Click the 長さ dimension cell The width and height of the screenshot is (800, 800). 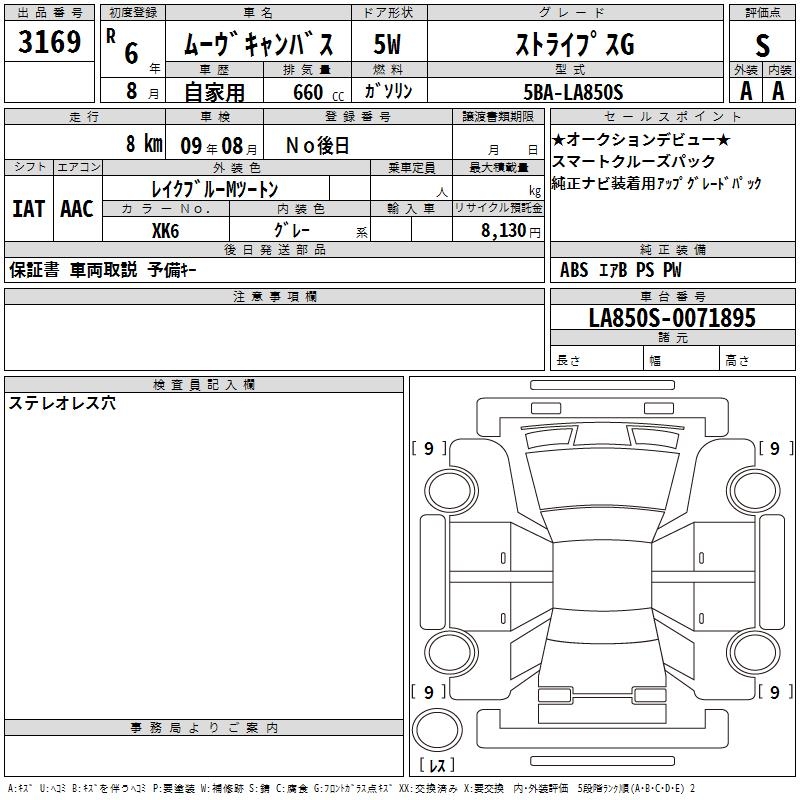(596, 358)
